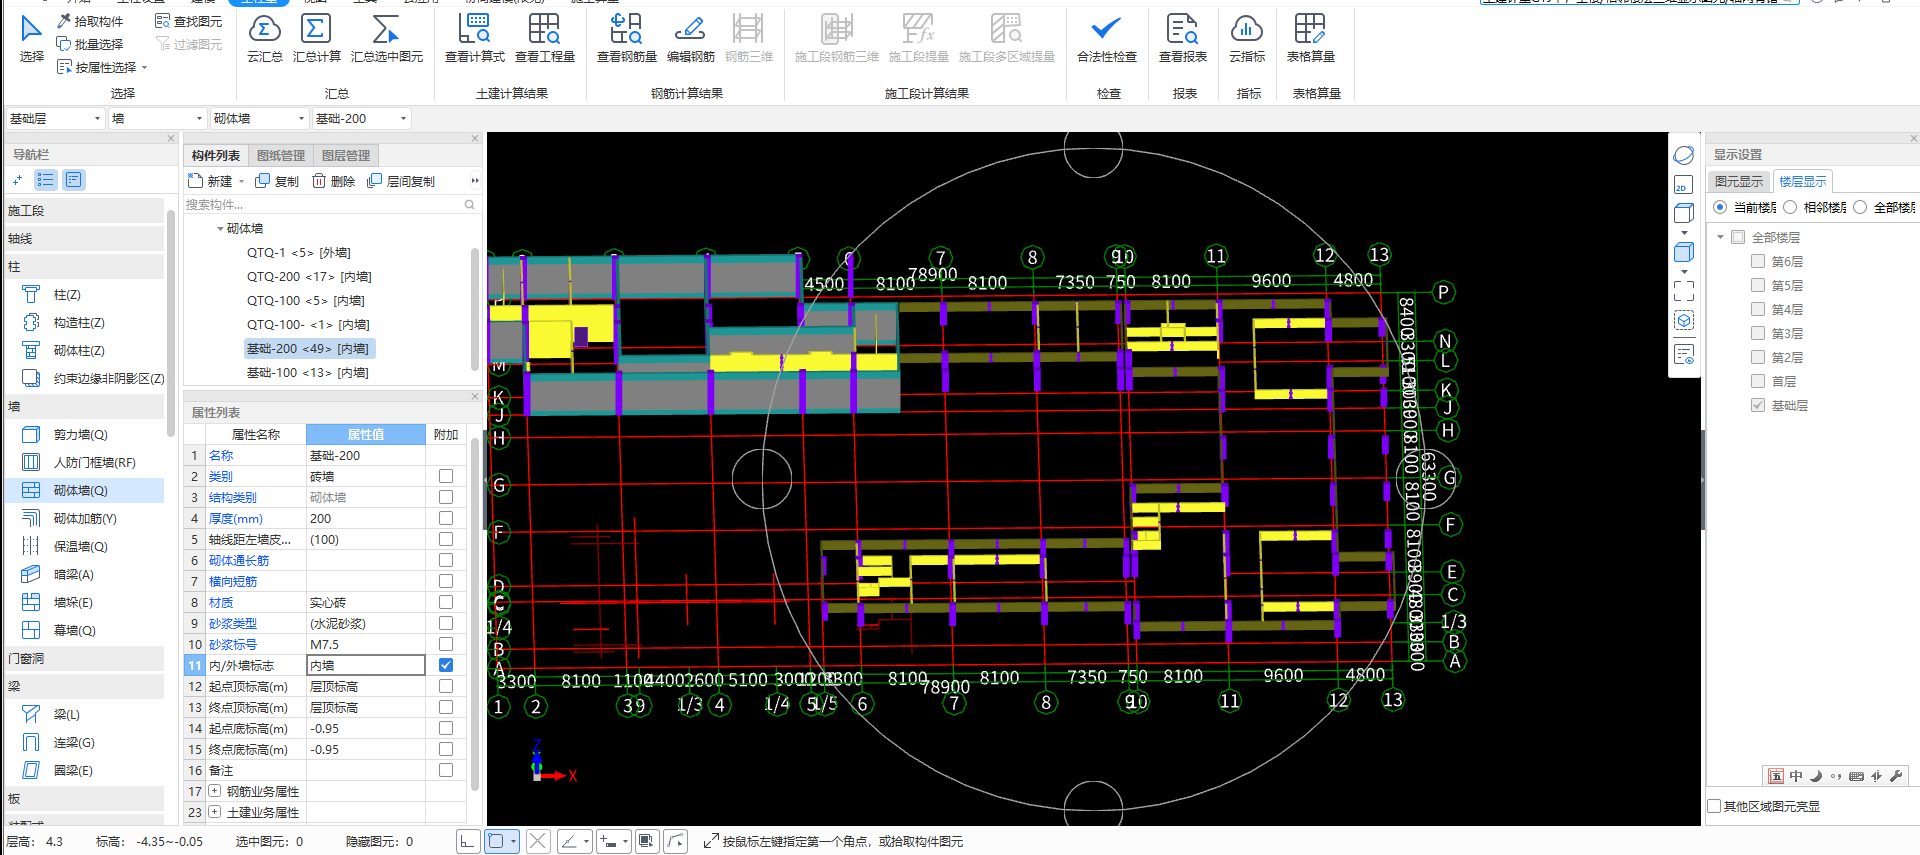Collapse the 砌体墙 tree node

point(220,229)
